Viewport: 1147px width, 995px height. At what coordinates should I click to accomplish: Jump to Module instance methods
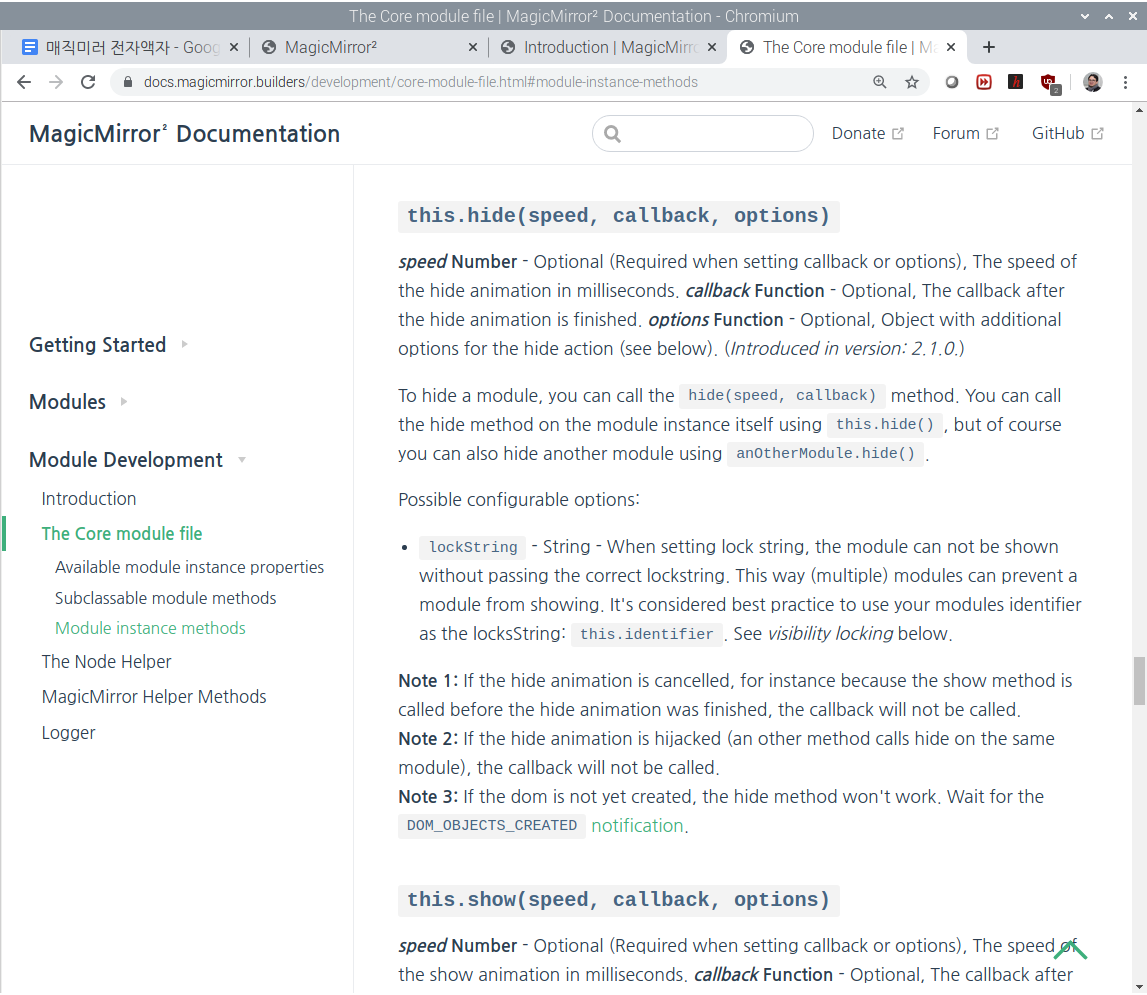(x=150, y=628)
